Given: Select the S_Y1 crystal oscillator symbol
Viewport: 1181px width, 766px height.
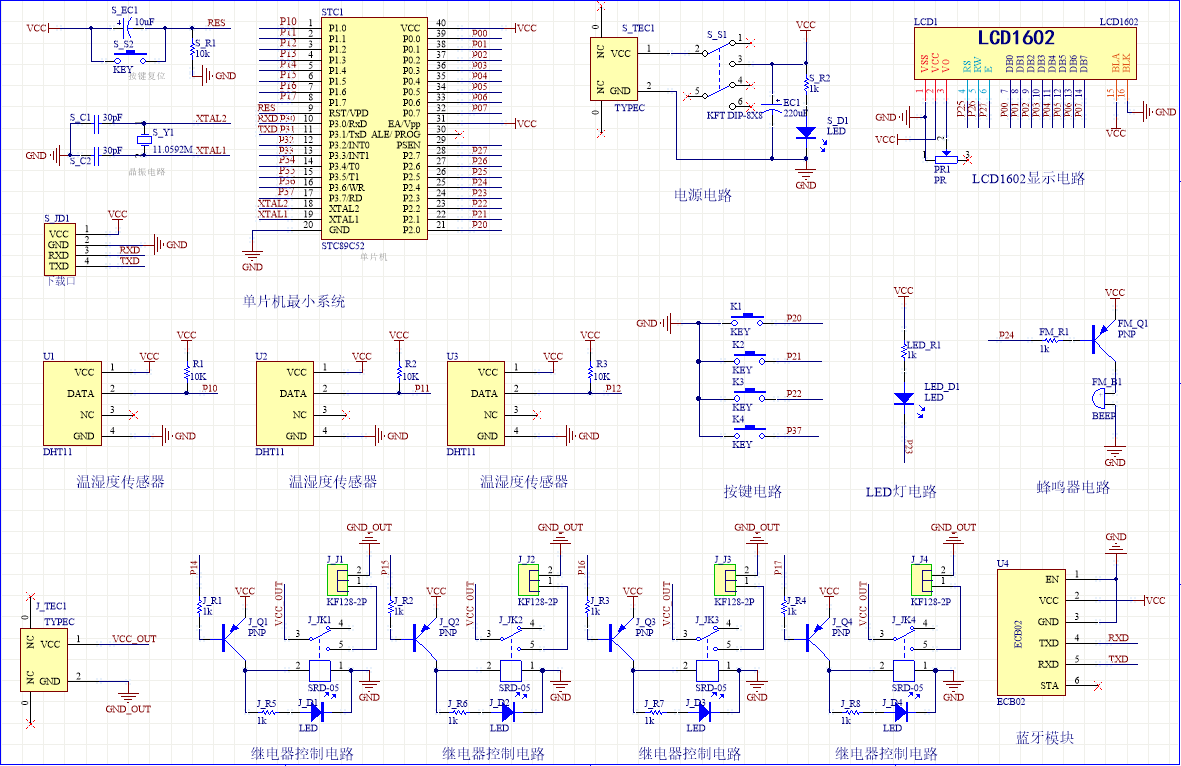Looking at the screenshot, I should [145, 141].
